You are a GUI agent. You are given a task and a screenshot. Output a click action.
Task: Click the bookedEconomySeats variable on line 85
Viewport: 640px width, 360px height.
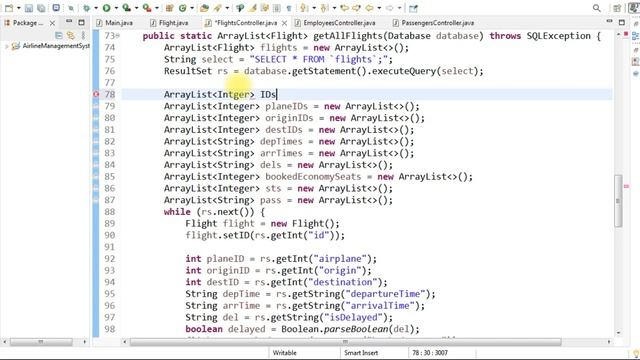pyautogui.click(x=313, y=177)
